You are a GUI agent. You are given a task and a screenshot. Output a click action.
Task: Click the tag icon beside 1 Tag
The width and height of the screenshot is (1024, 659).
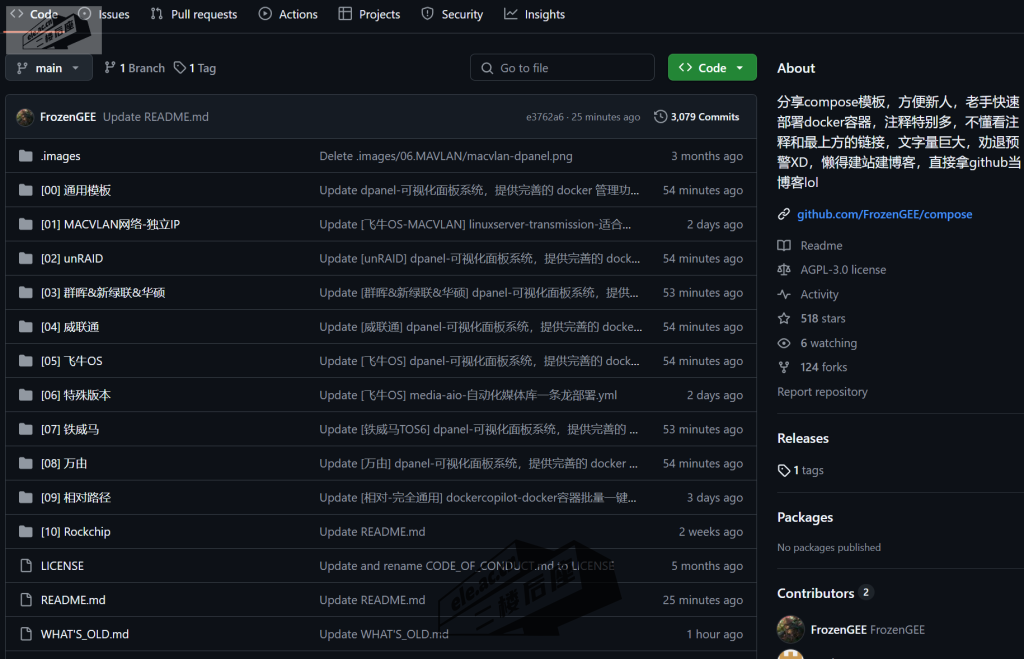pos(180,68)
